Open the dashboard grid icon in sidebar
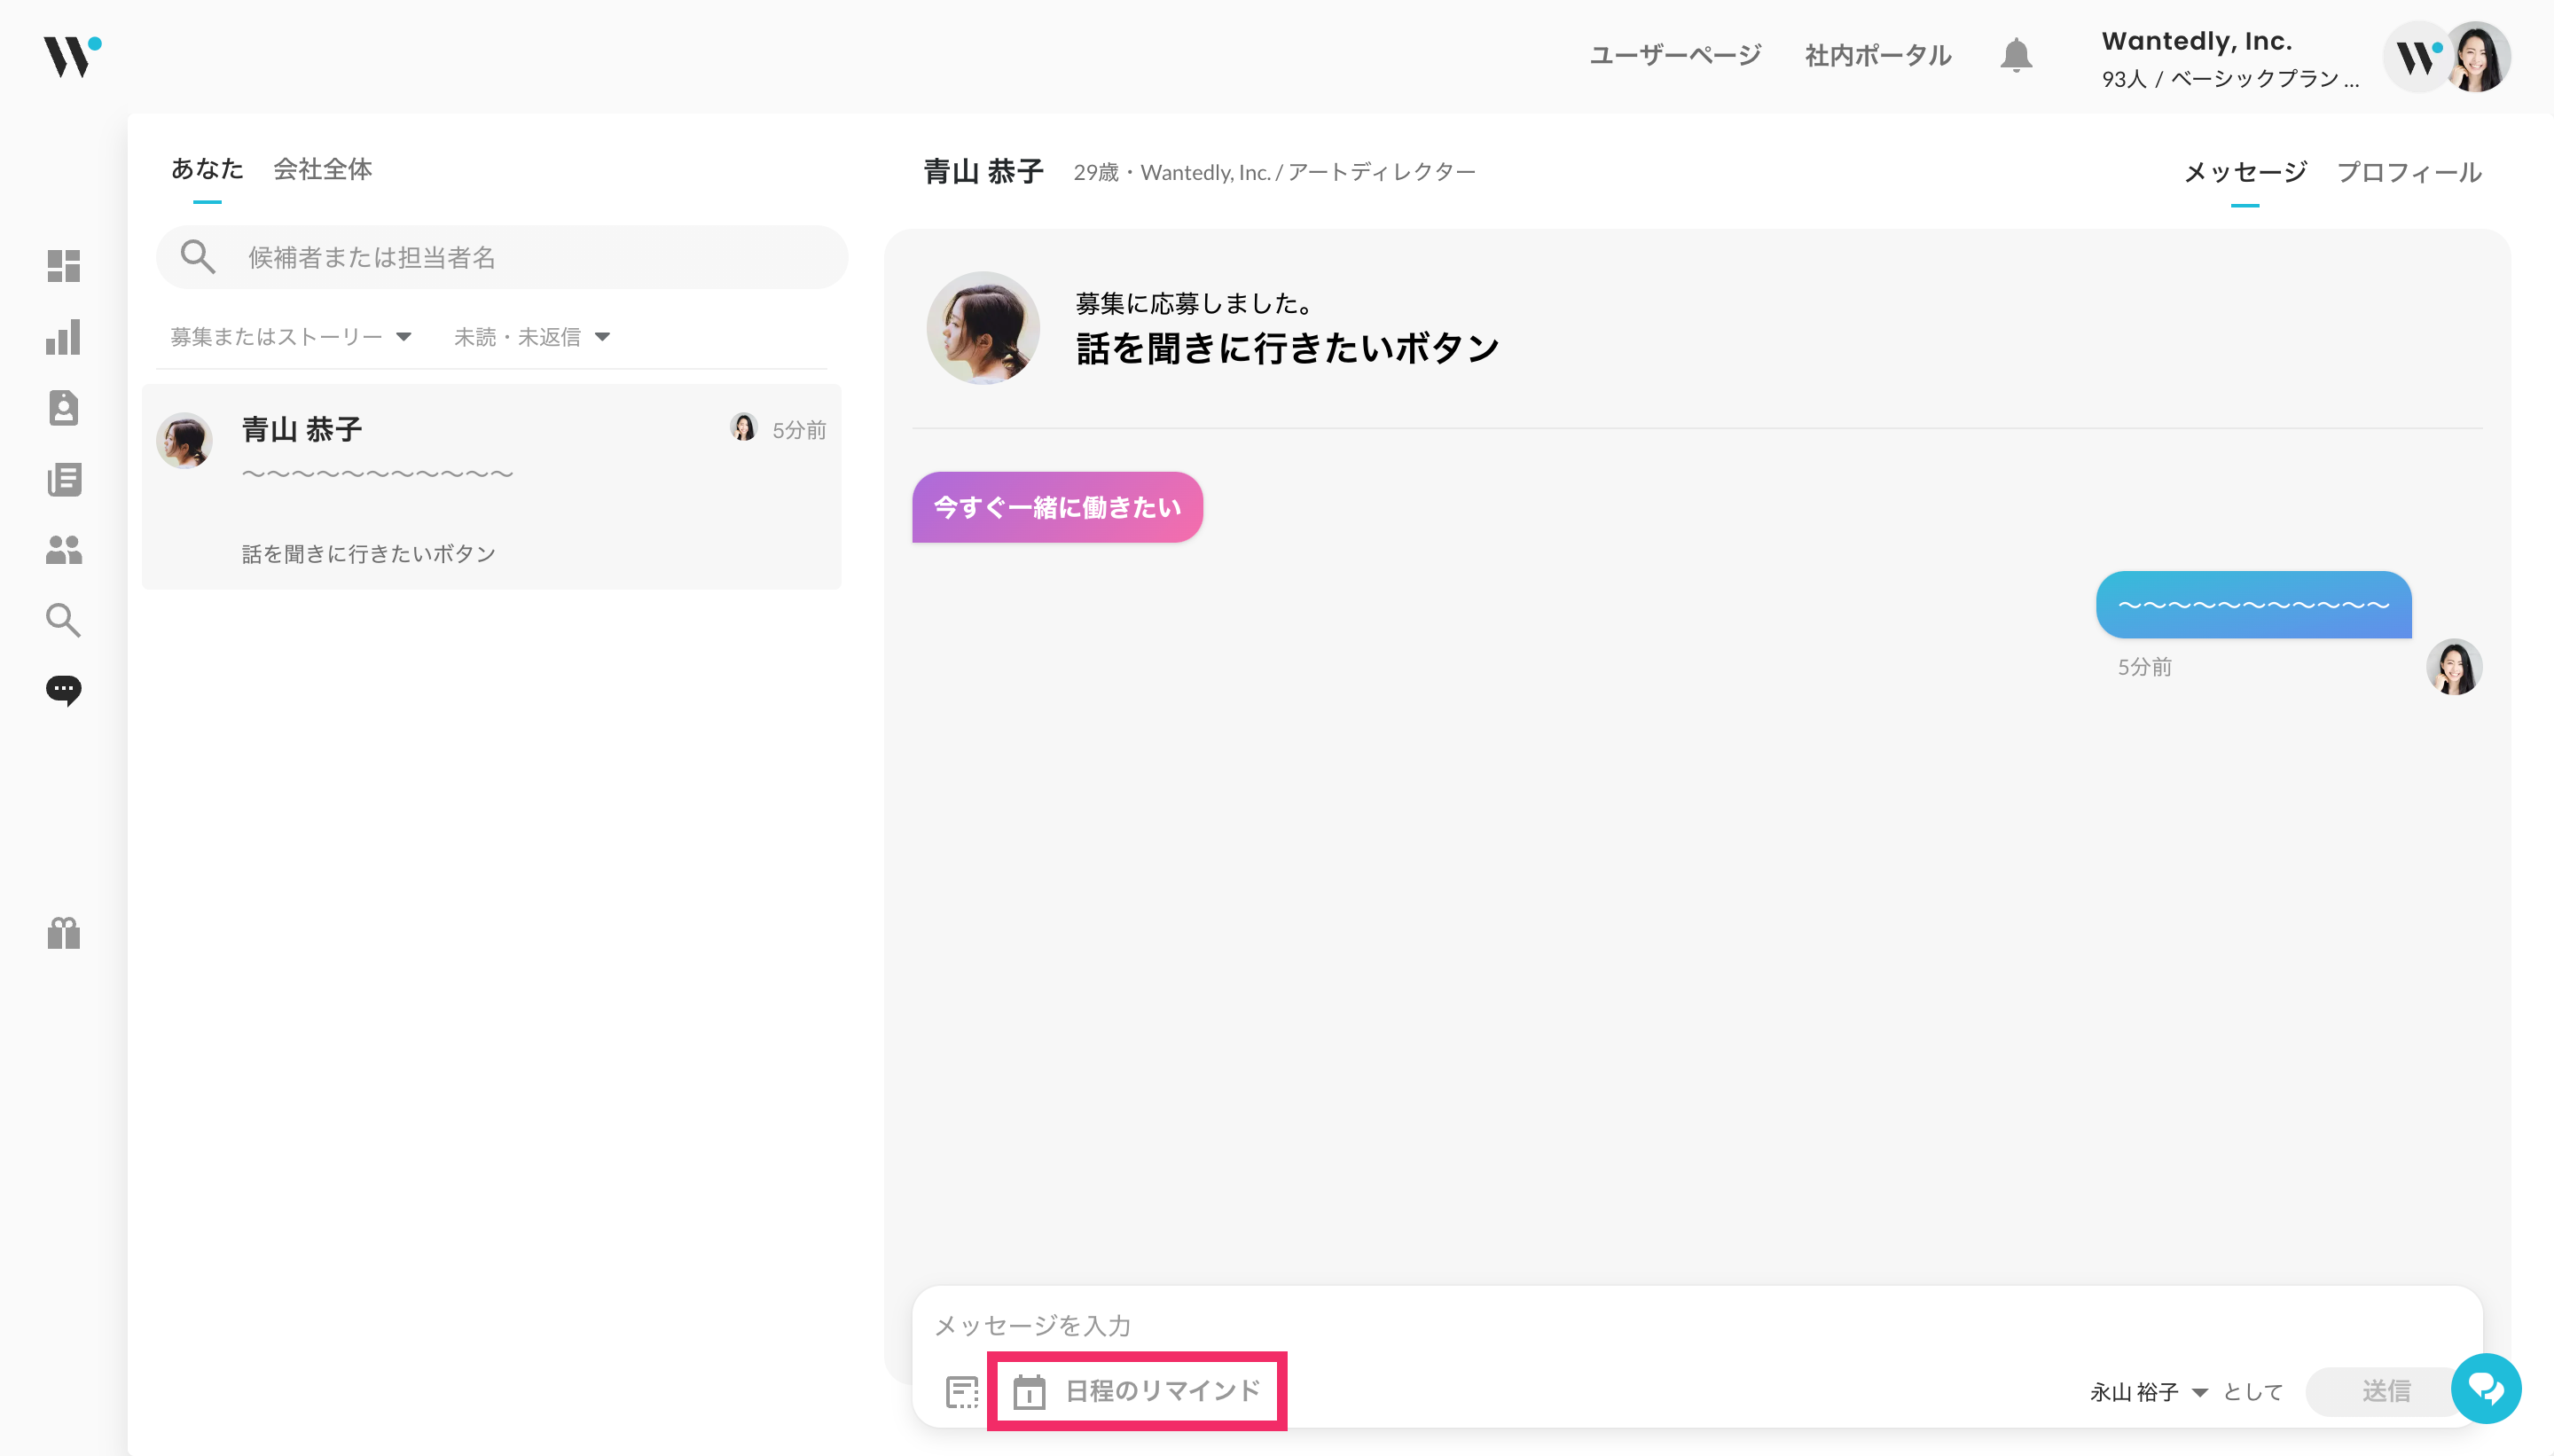Viewport: 2554px width, 1456px height. [63, 266]
